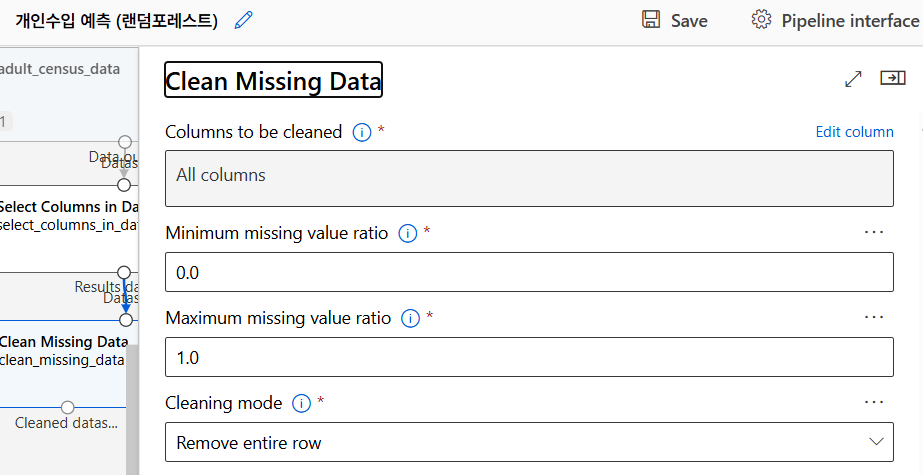The height and width of the screenshot is (475, 923).
Task: Collapse the side panel with the arrow icon
Action: 892,78
